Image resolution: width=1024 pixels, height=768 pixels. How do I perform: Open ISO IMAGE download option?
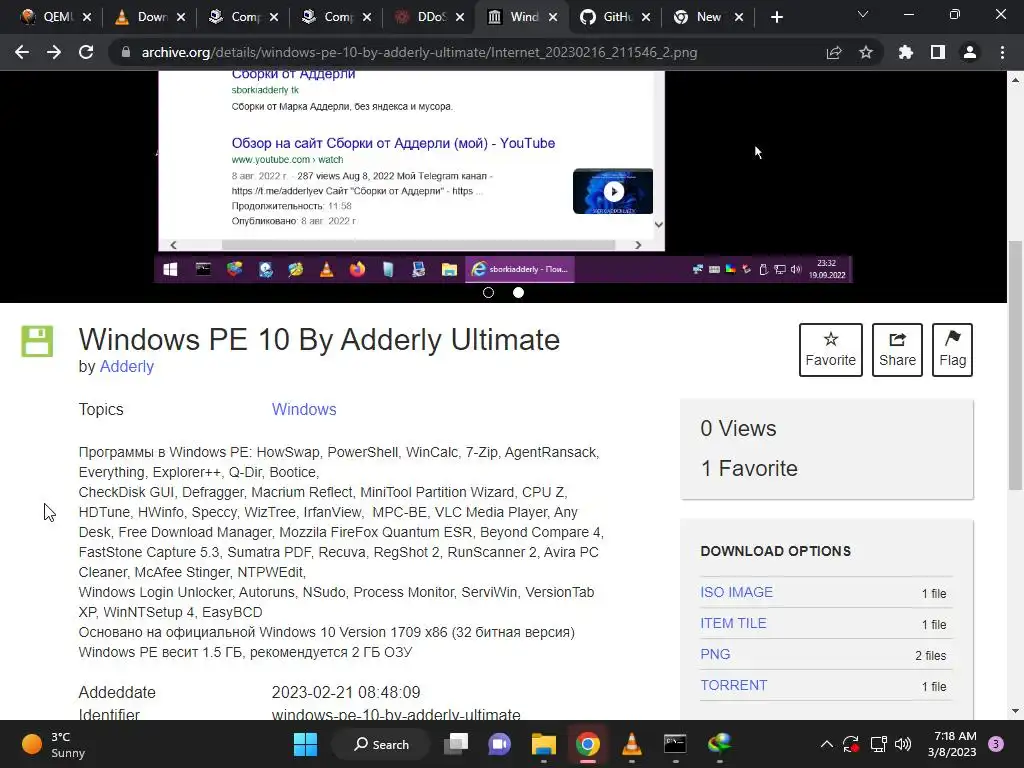pyautogui.click(x=737, y=592)
